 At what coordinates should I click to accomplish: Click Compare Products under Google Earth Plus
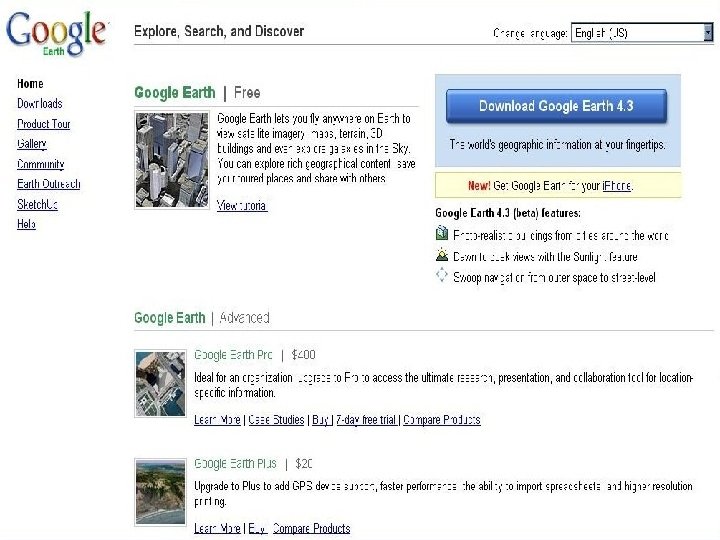coord(311,528)
